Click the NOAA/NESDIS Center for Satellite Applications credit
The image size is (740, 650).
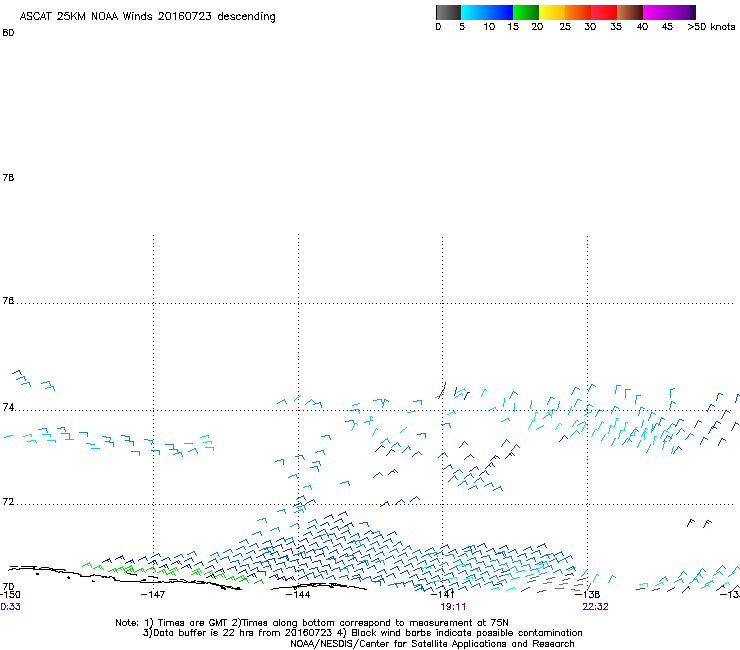[x=432, y=644]
